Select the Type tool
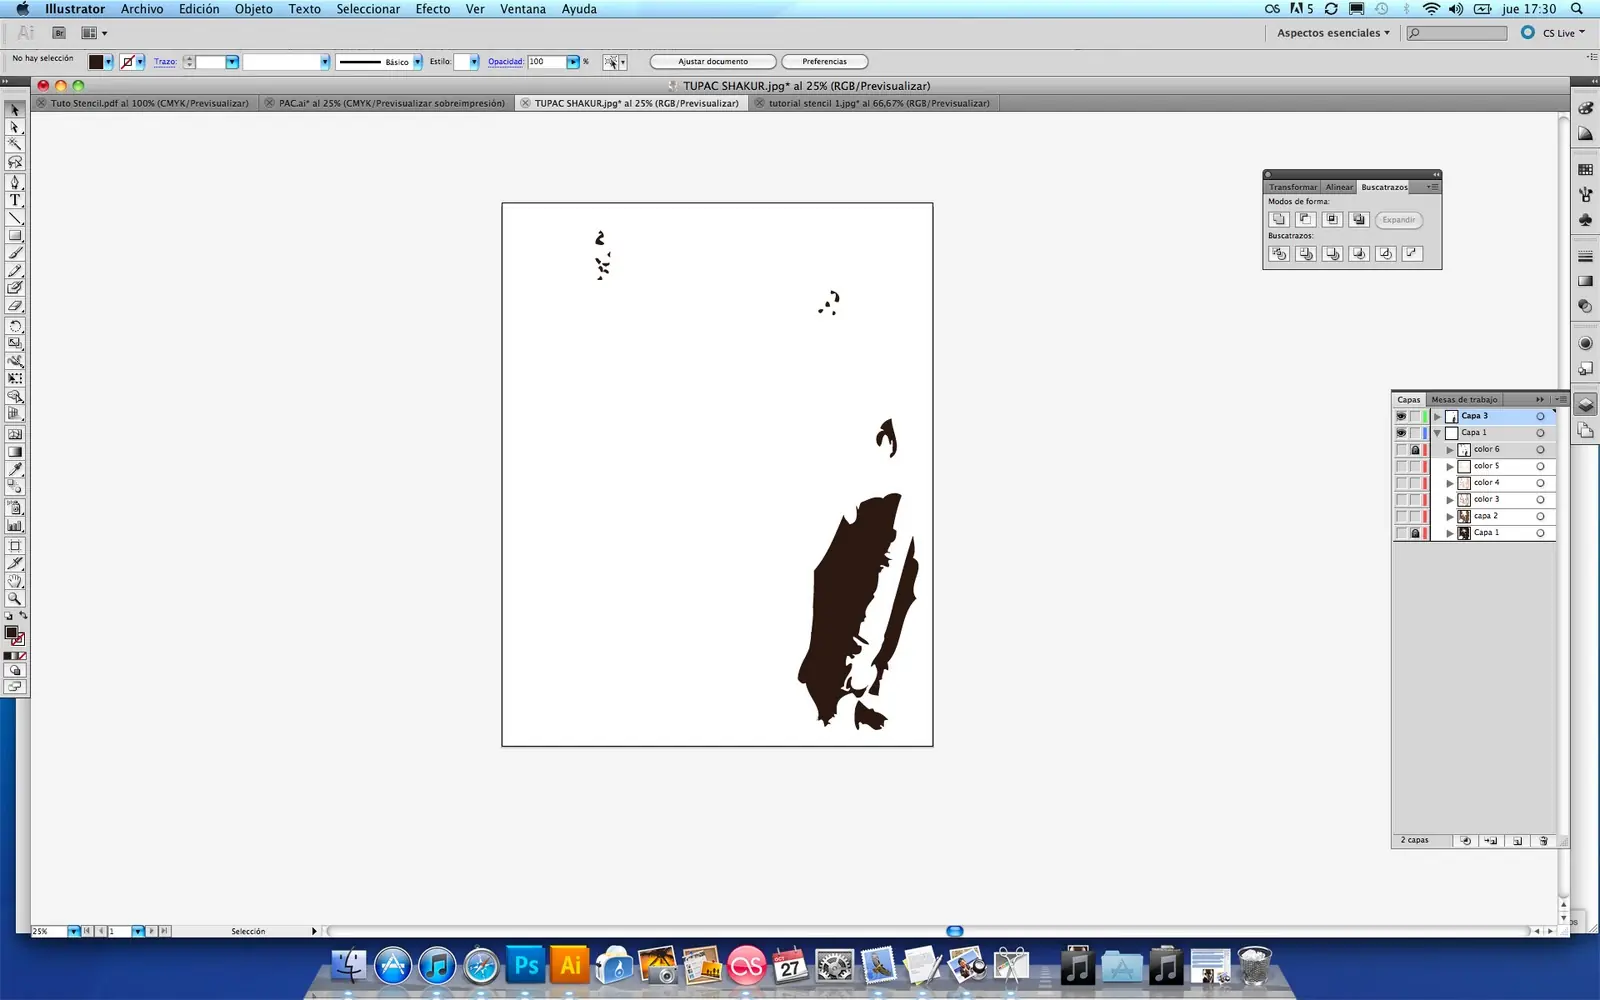 pyautogui.click(x=15, y=200)
